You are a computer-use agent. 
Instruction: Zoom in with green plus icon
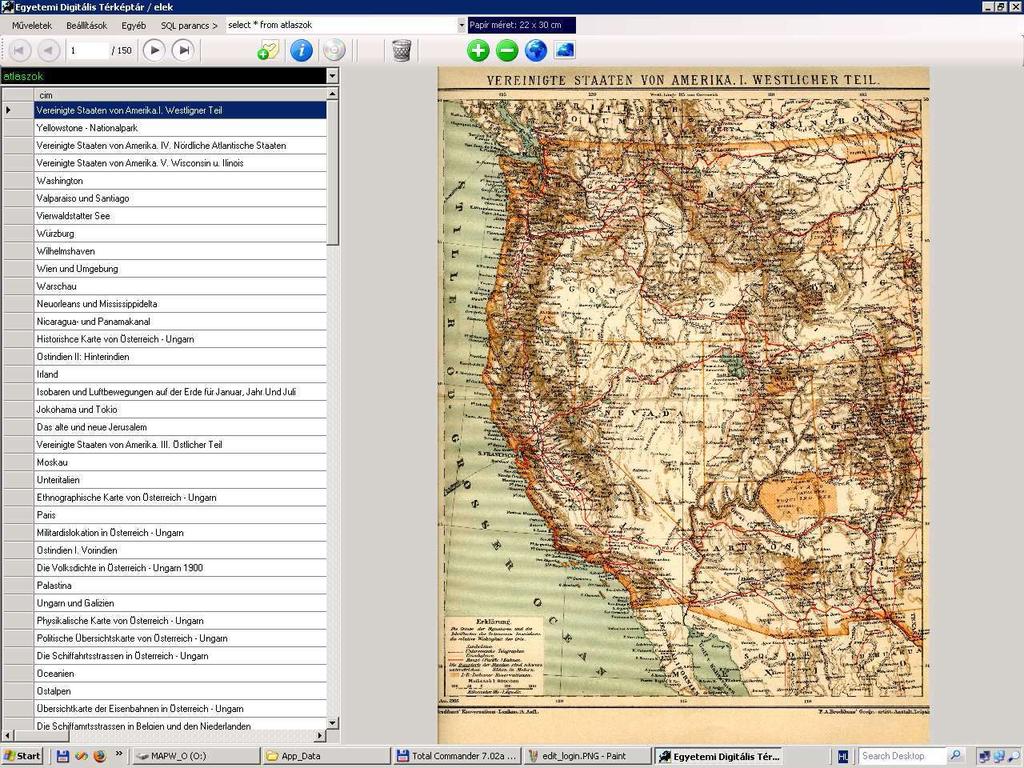point(478,50)
